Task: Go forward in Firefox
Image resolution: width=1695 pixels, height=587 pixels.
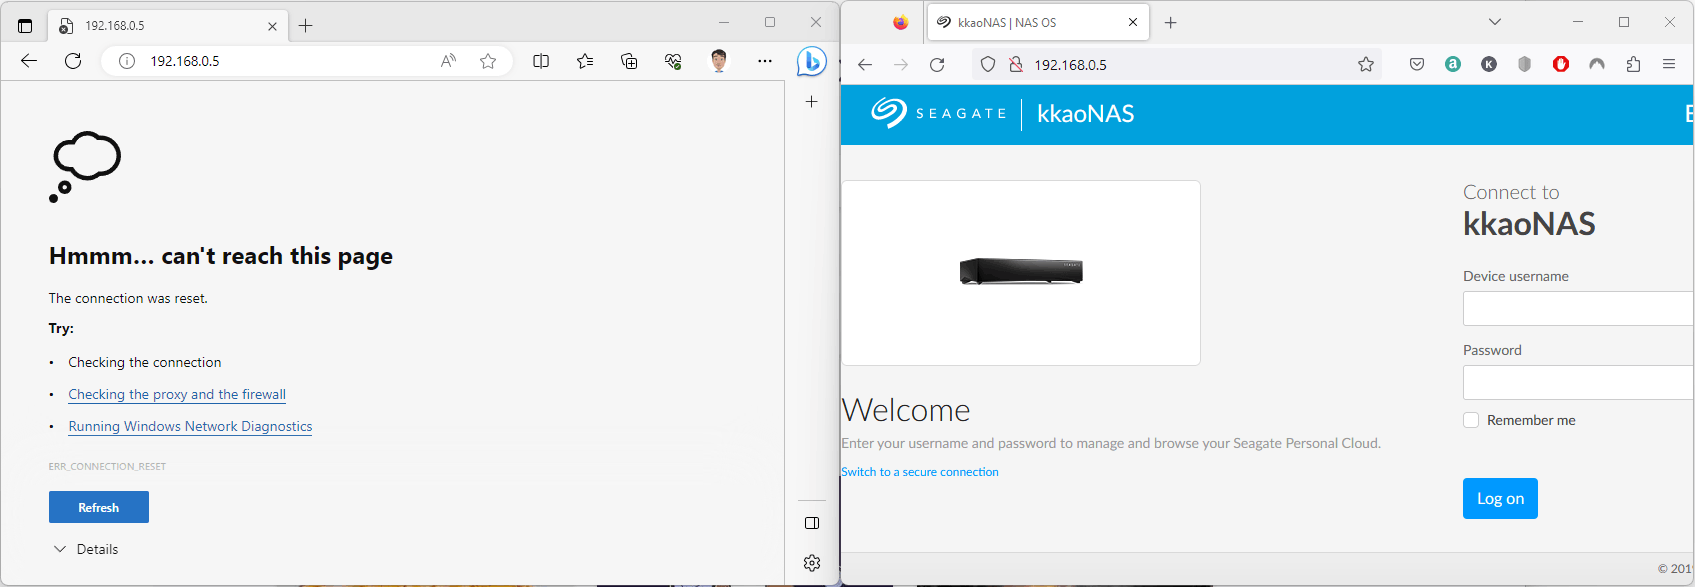Action: coord(901,65)
